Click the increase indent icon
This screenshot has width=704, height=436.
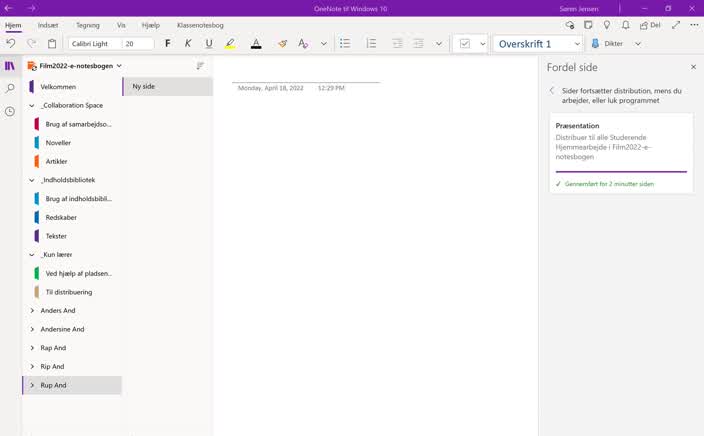click(418, 44)
